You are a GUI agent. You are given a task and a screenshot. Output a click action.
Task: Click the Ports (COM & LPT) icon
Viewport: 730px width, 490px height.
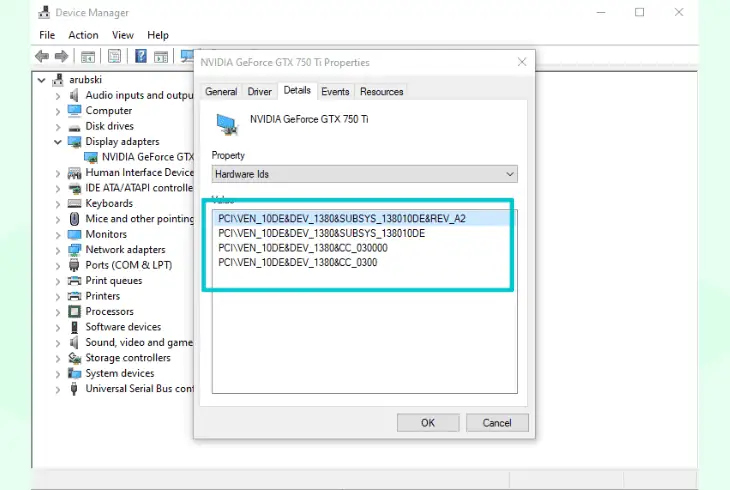(74, 265)
